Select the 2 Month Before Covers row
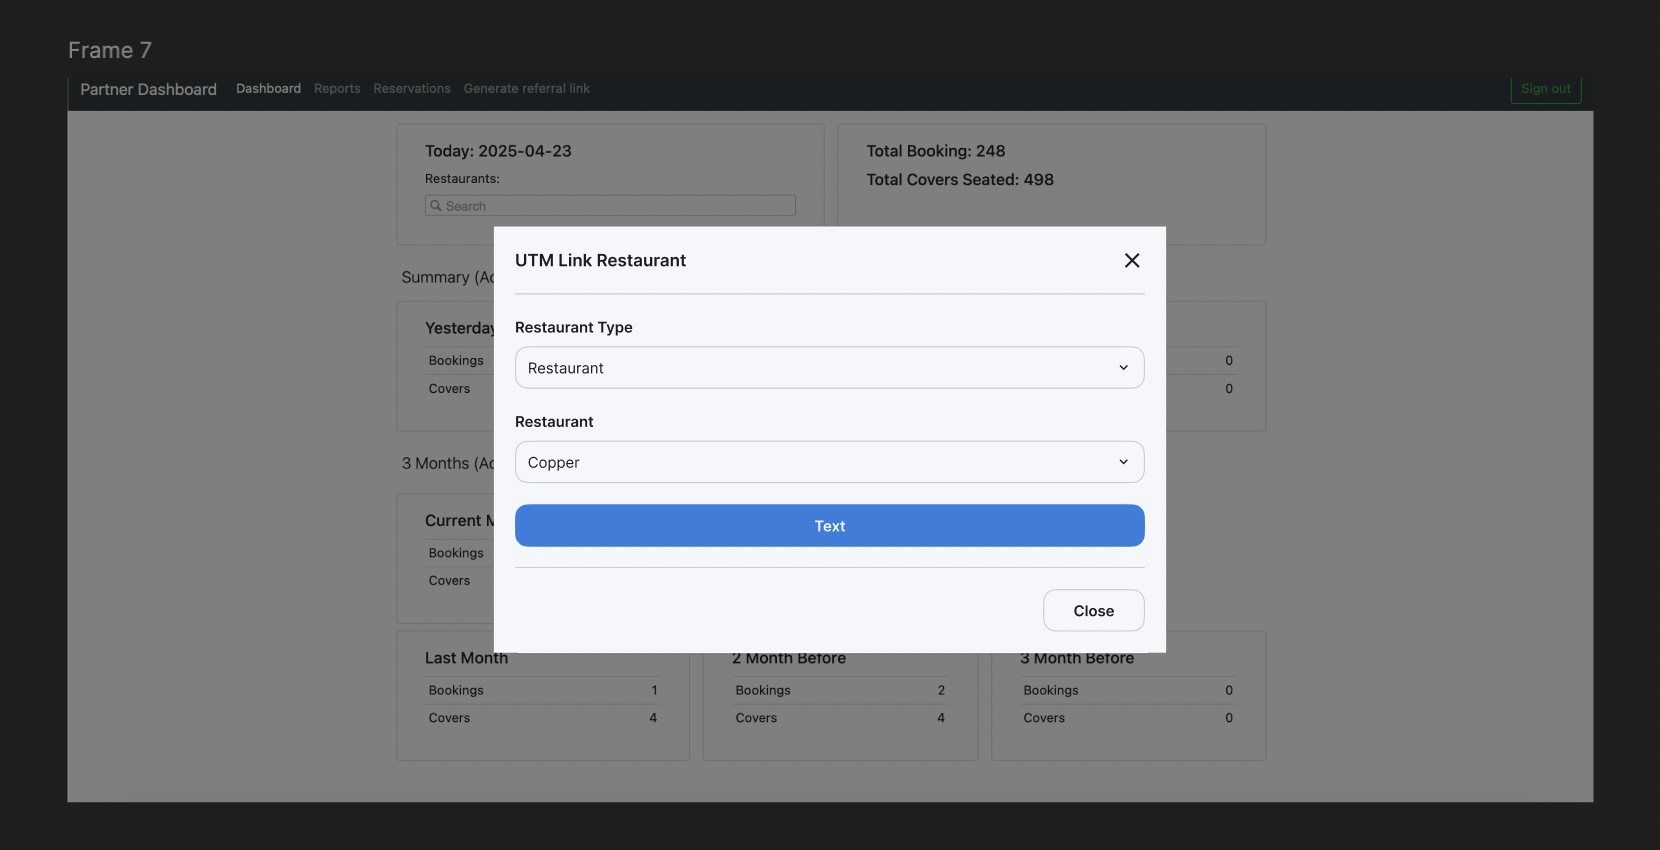1660x850 pixels. click(x=839, y=718)
